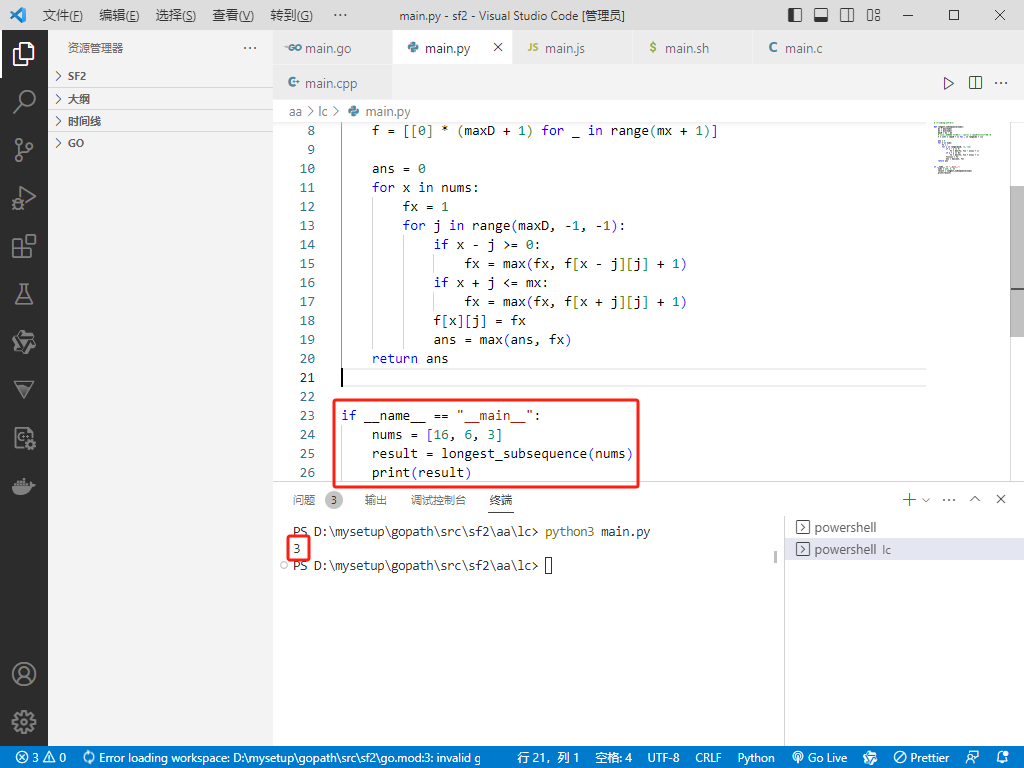
Task: Open the Run and Debug view icon
Action: click(x=24, y=199)
